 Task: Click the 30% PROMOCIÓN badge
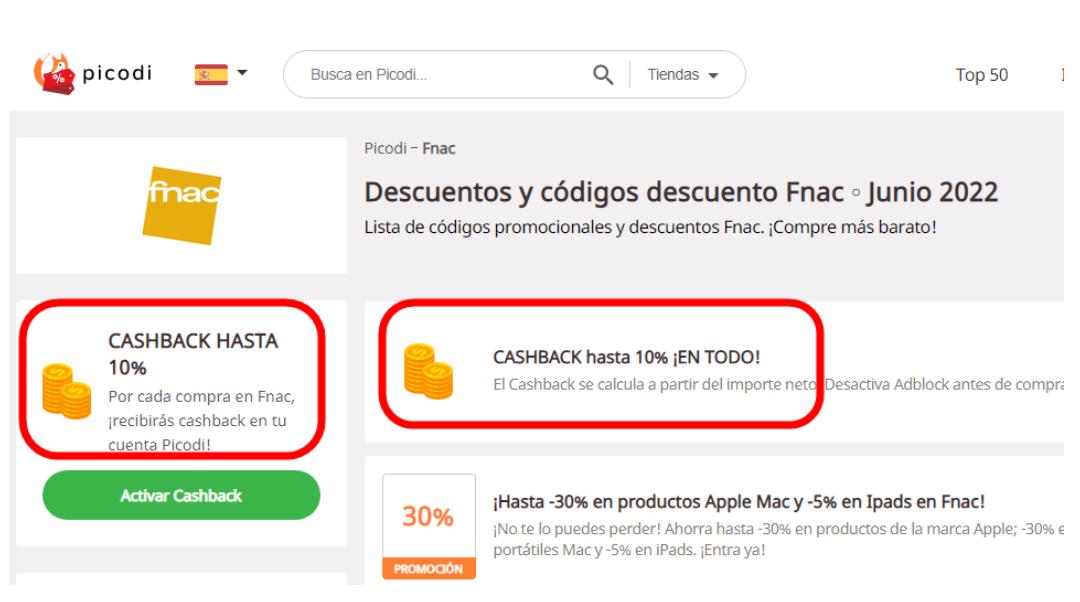click(428, 526)
